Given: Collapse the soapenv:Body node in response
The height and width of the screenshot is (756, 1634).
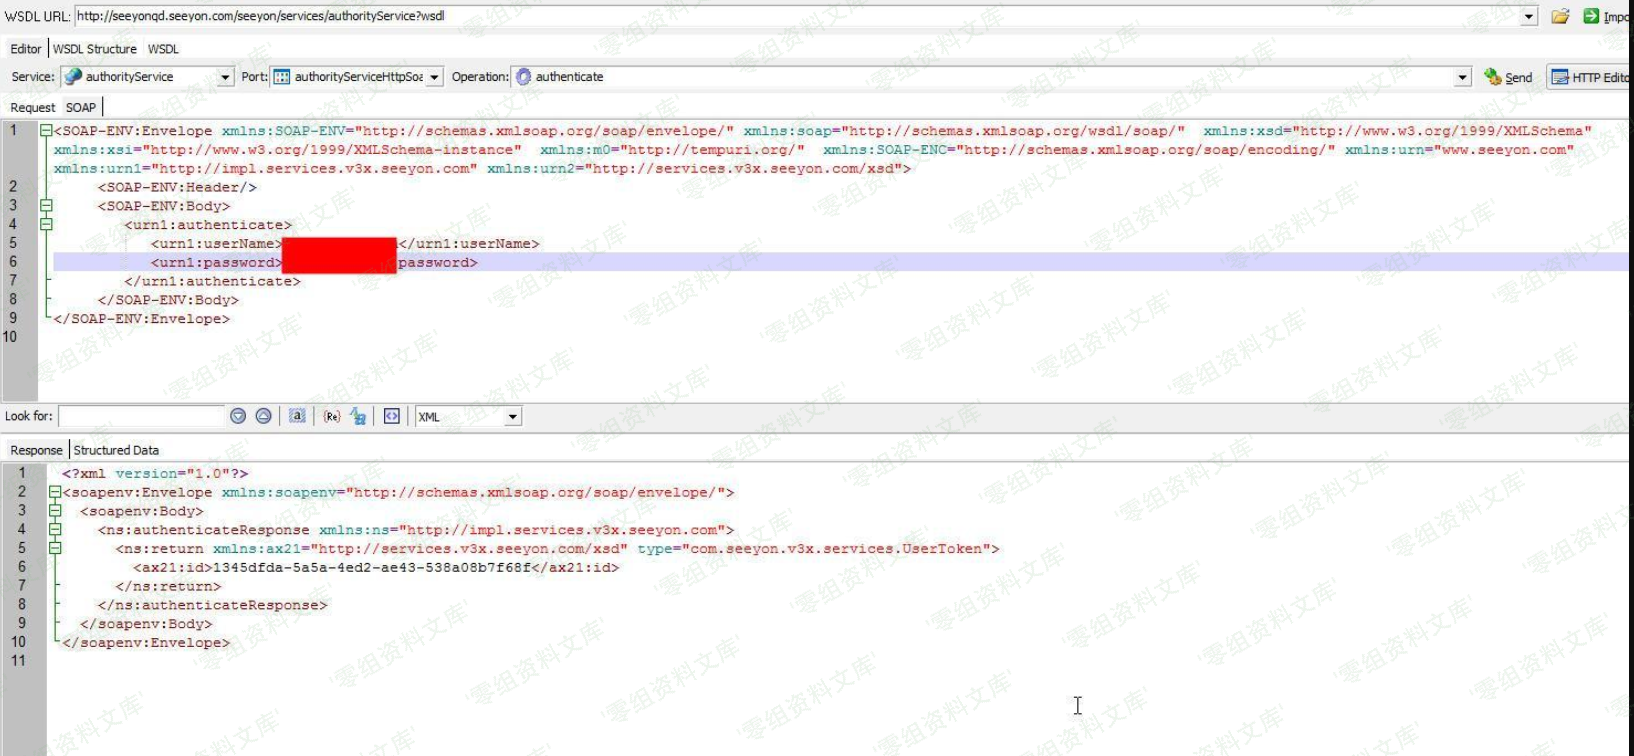Looking at the screenshot, I should click(55, 511).
